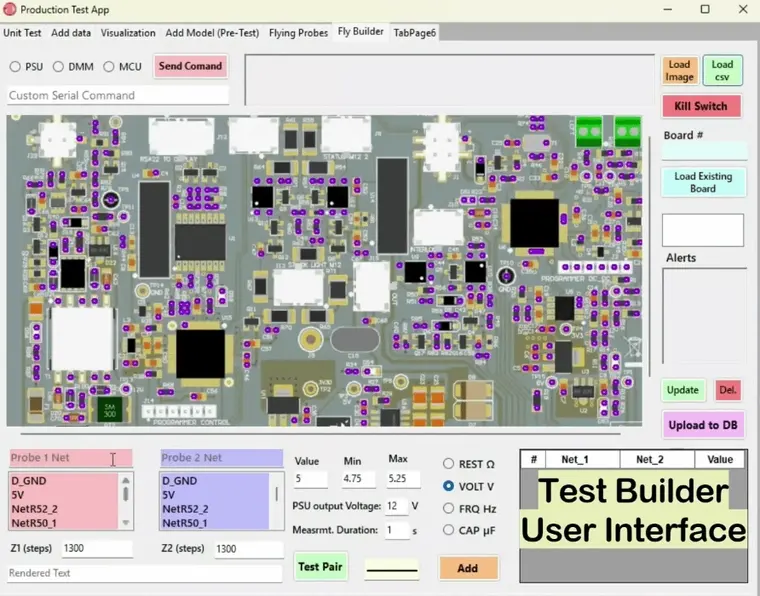760x596 pixels.
Task: Click the Min field showing 4.75
Action: [x=358, y=479]
